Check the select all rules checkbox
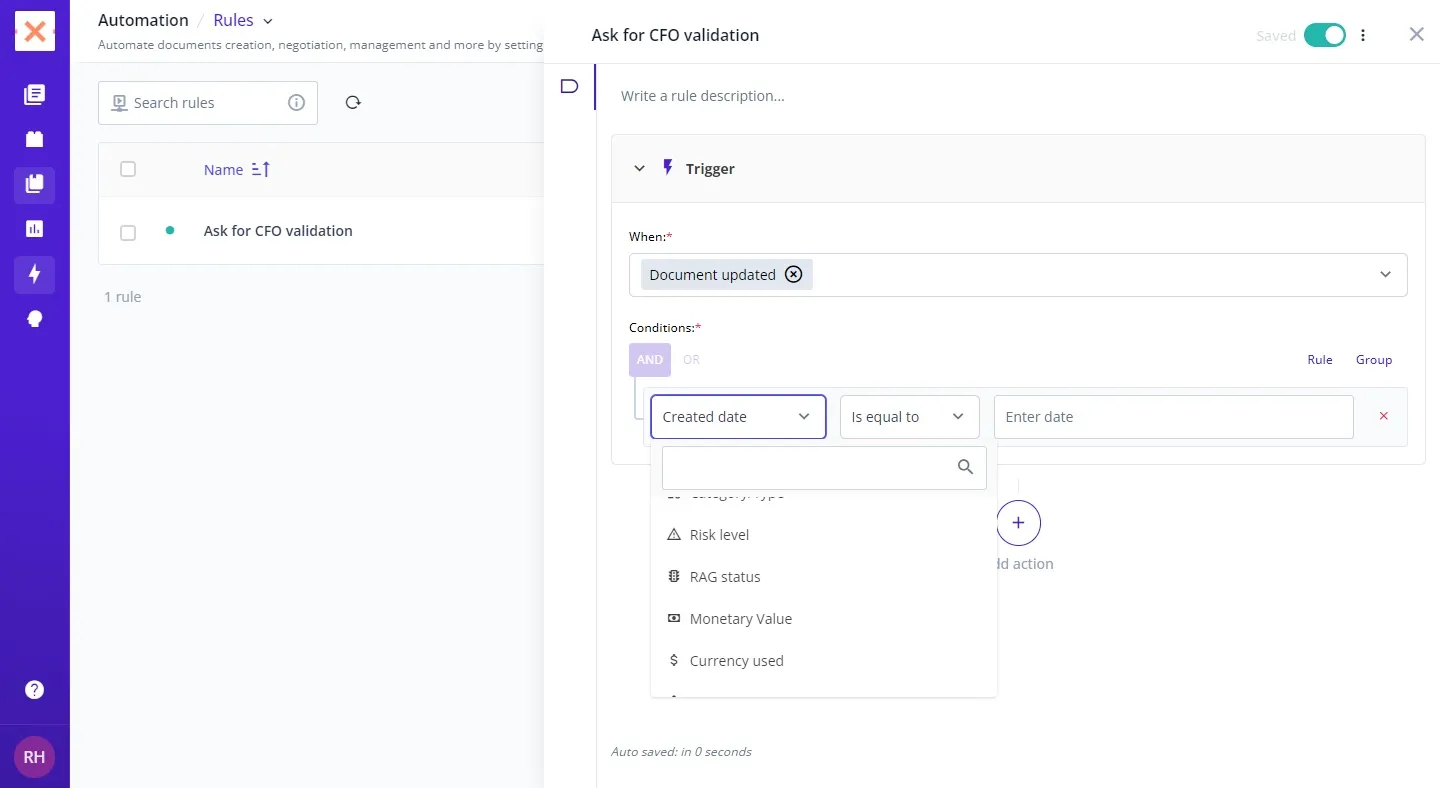1440x788 pixels. (128, 169)
